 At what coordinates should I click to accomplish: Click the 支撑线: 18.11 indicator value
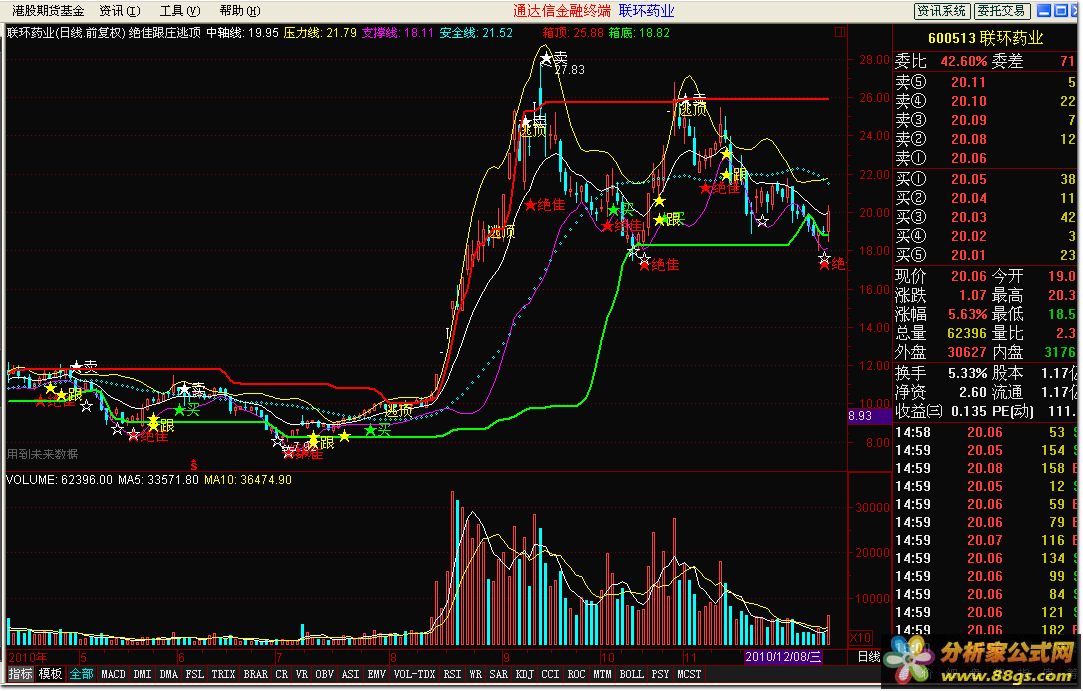pos(398,32)
